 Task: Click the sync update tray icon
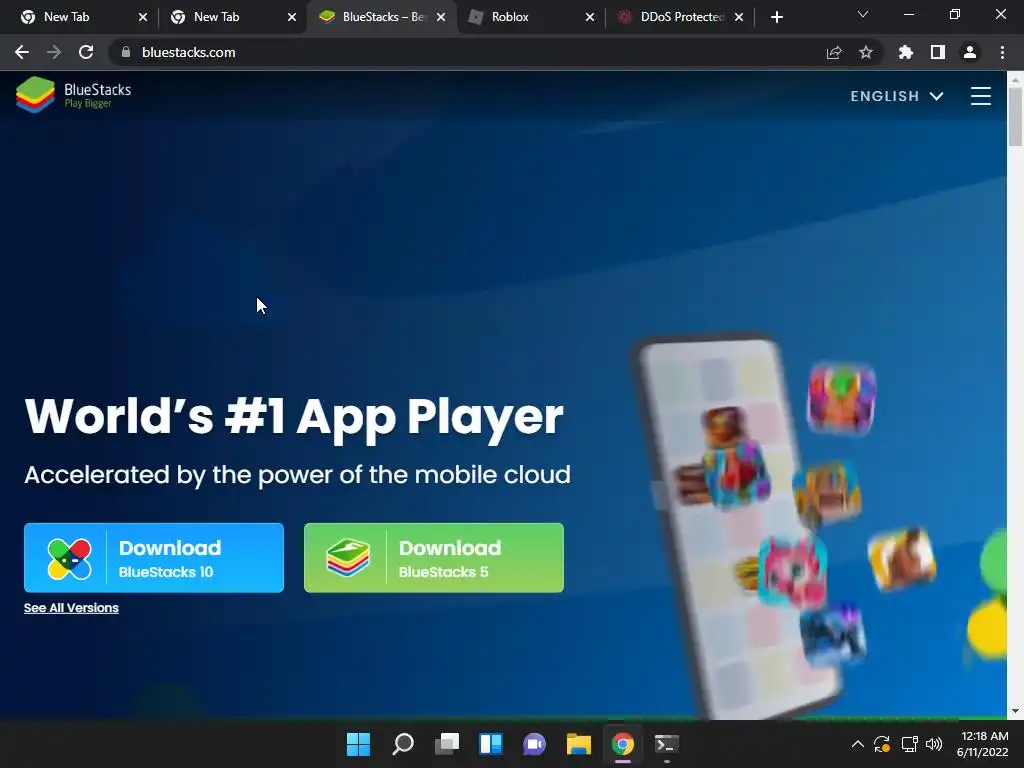click(882, 744)
